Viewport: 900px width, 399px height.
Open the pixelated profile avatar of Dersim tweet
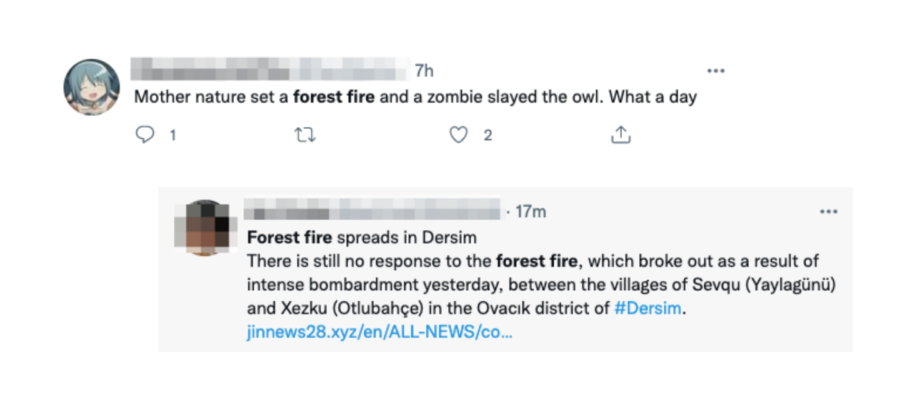point(205,227)
